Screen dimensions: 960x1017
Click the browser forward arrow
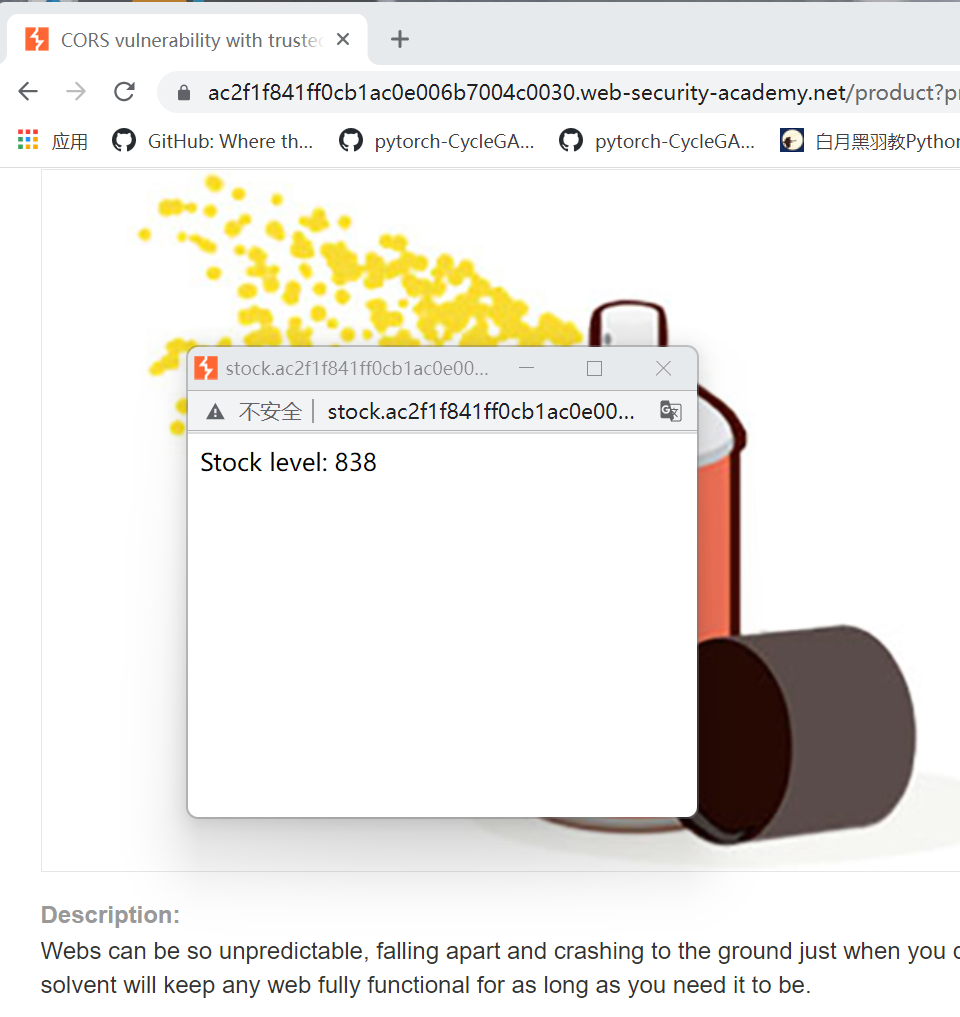coord(76,91)
